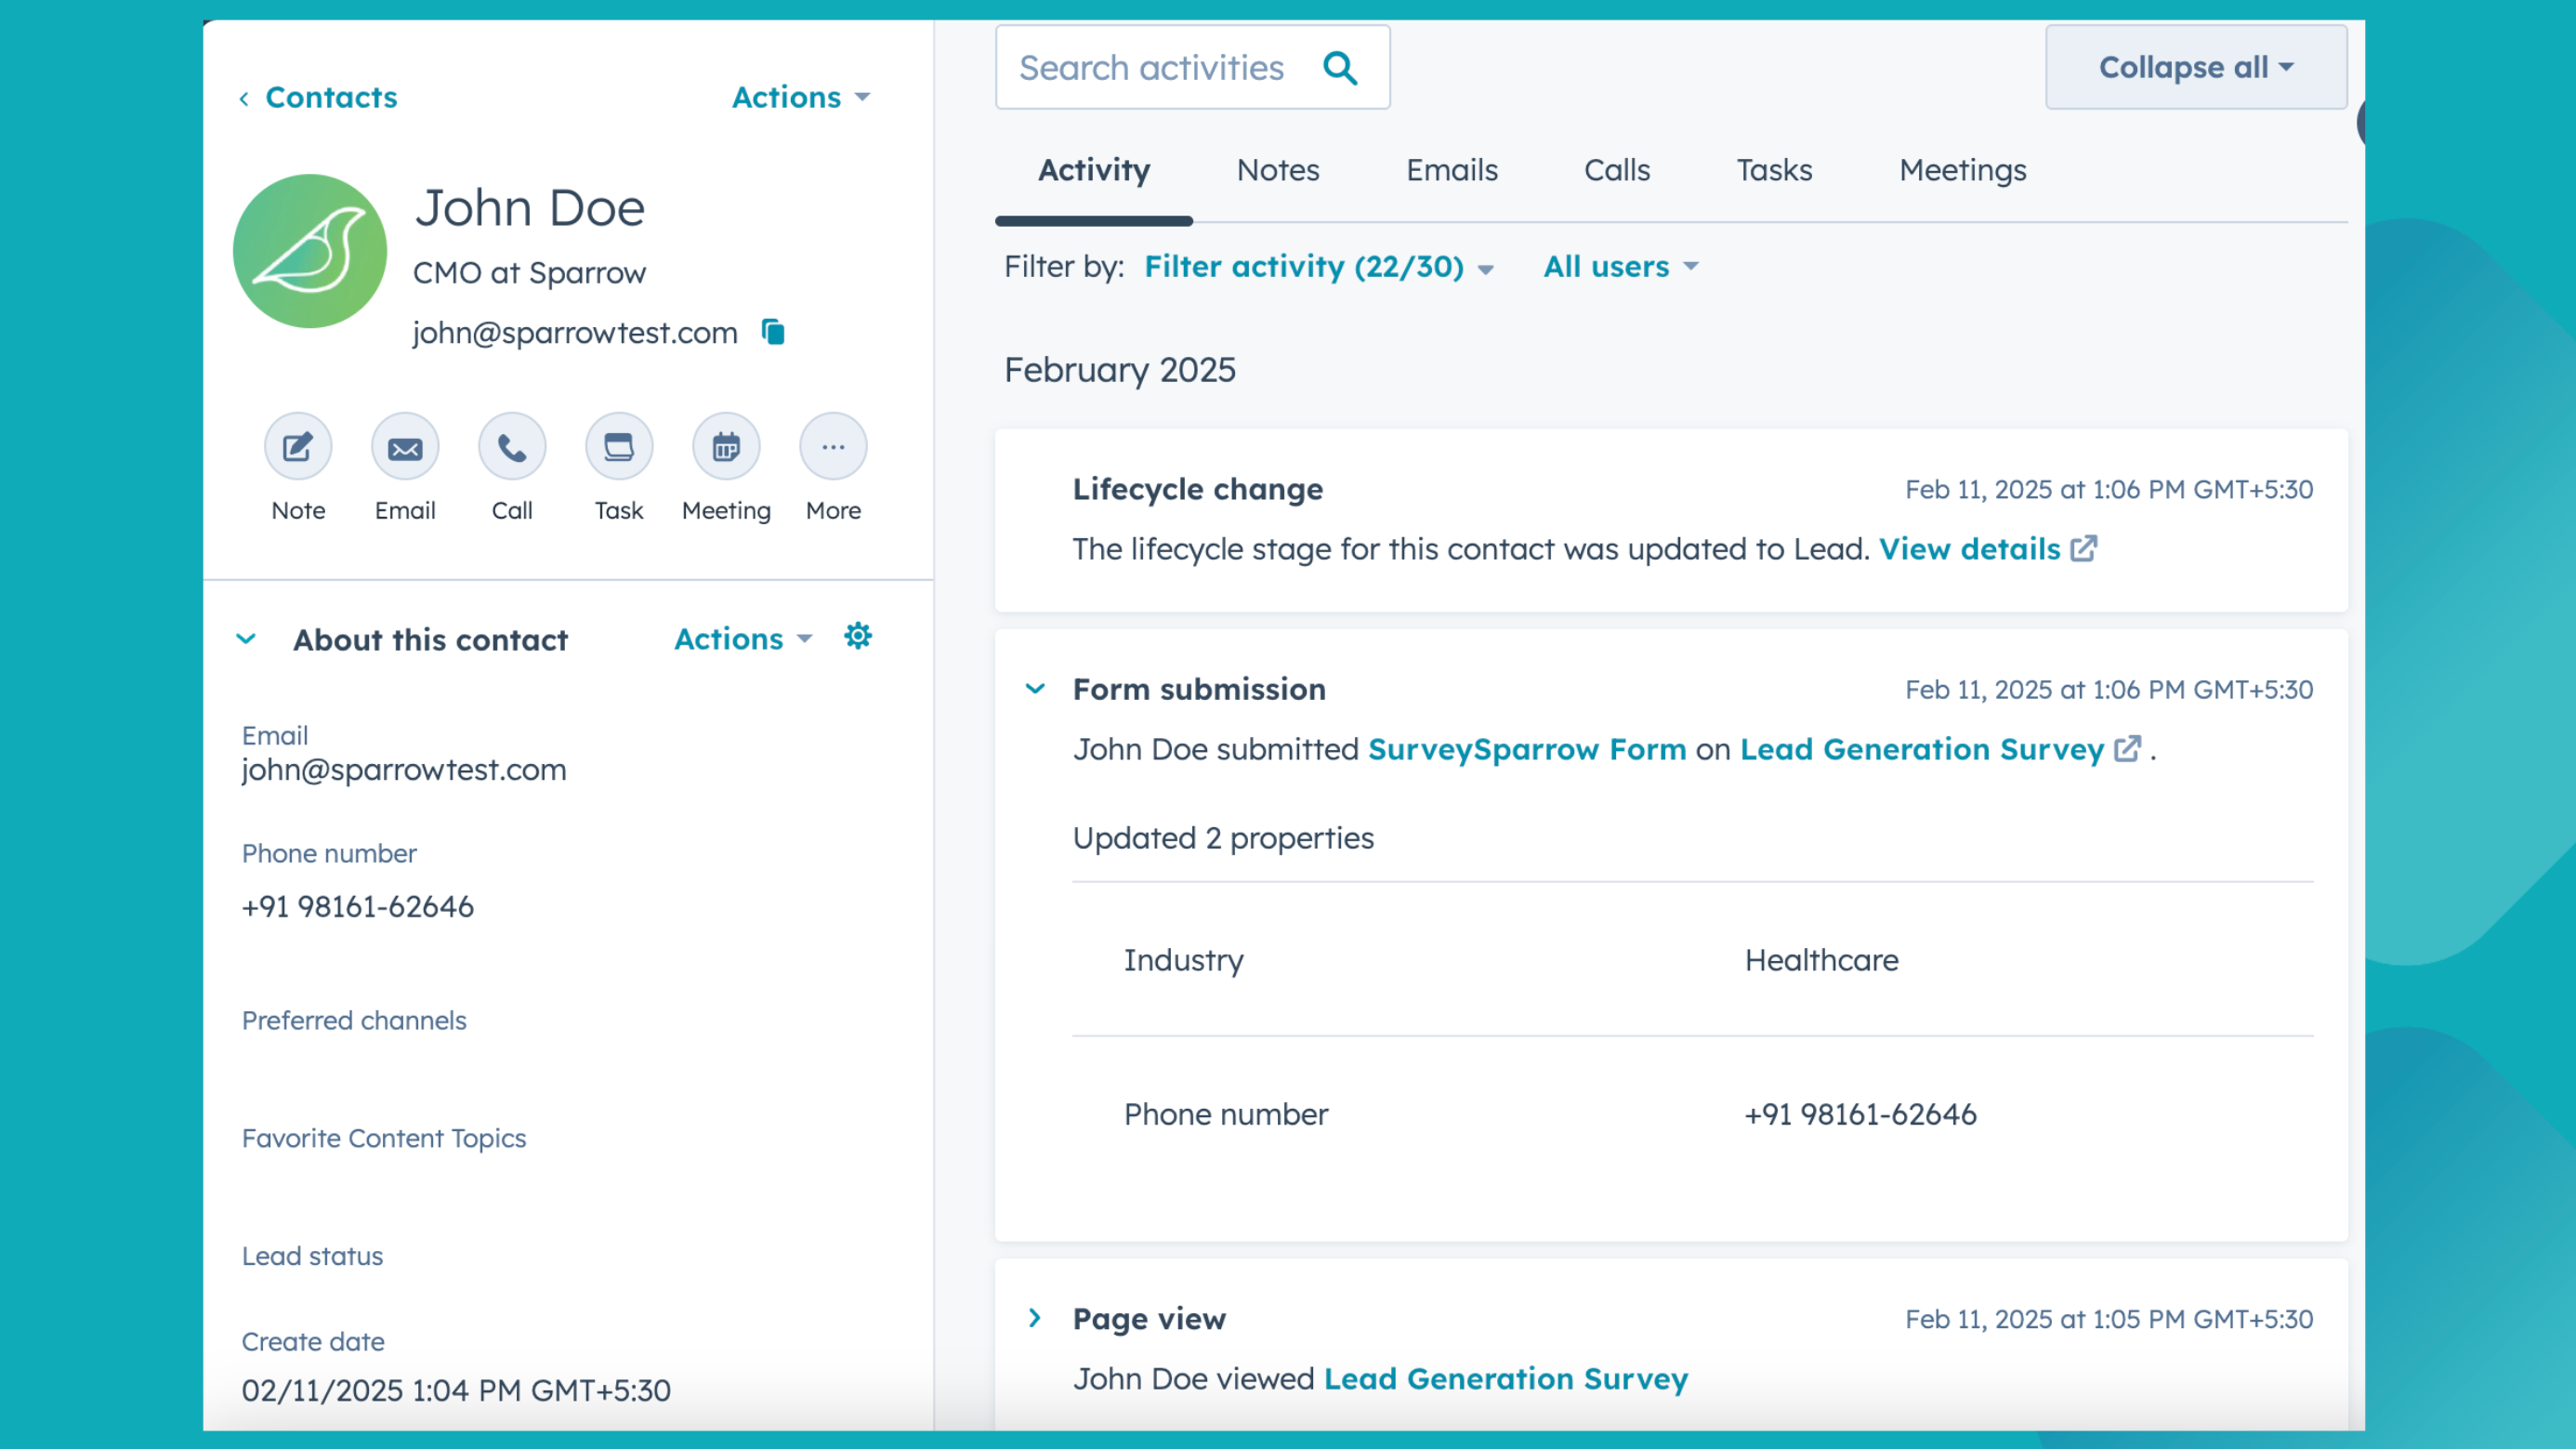
Task: Click the Note icon button
Action: pos(298,447)
